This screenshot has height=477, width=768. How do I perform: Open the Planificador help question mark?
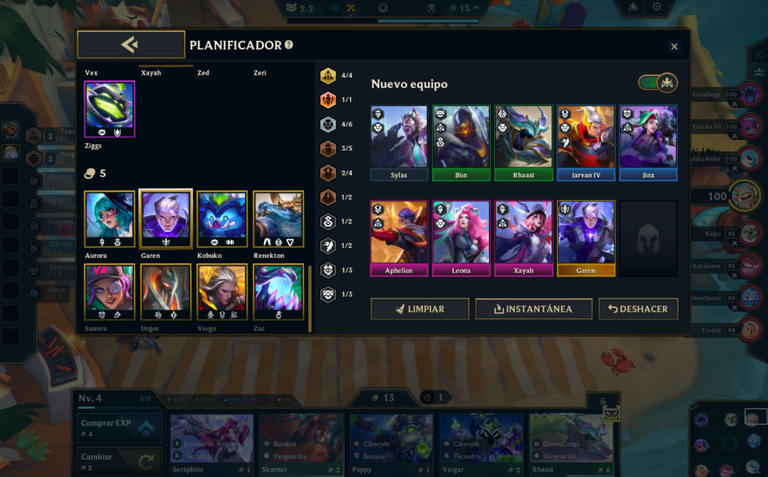click(x=289, y=45)
